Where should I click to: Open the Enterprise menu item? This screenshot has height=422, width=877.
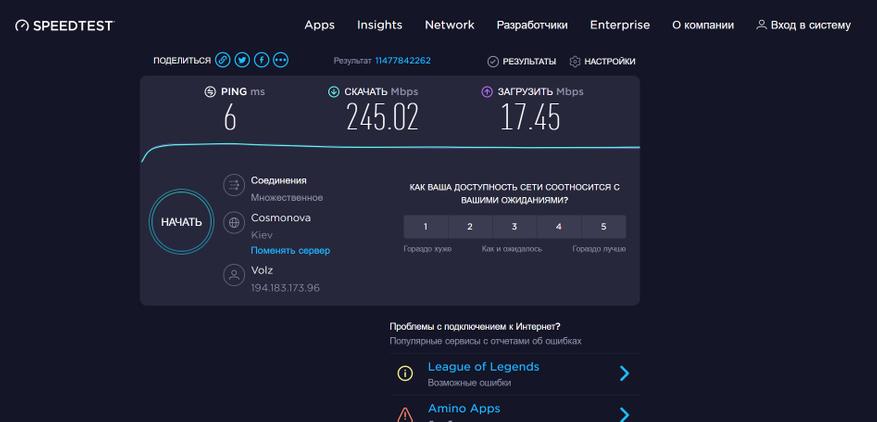tap(620, 25)
